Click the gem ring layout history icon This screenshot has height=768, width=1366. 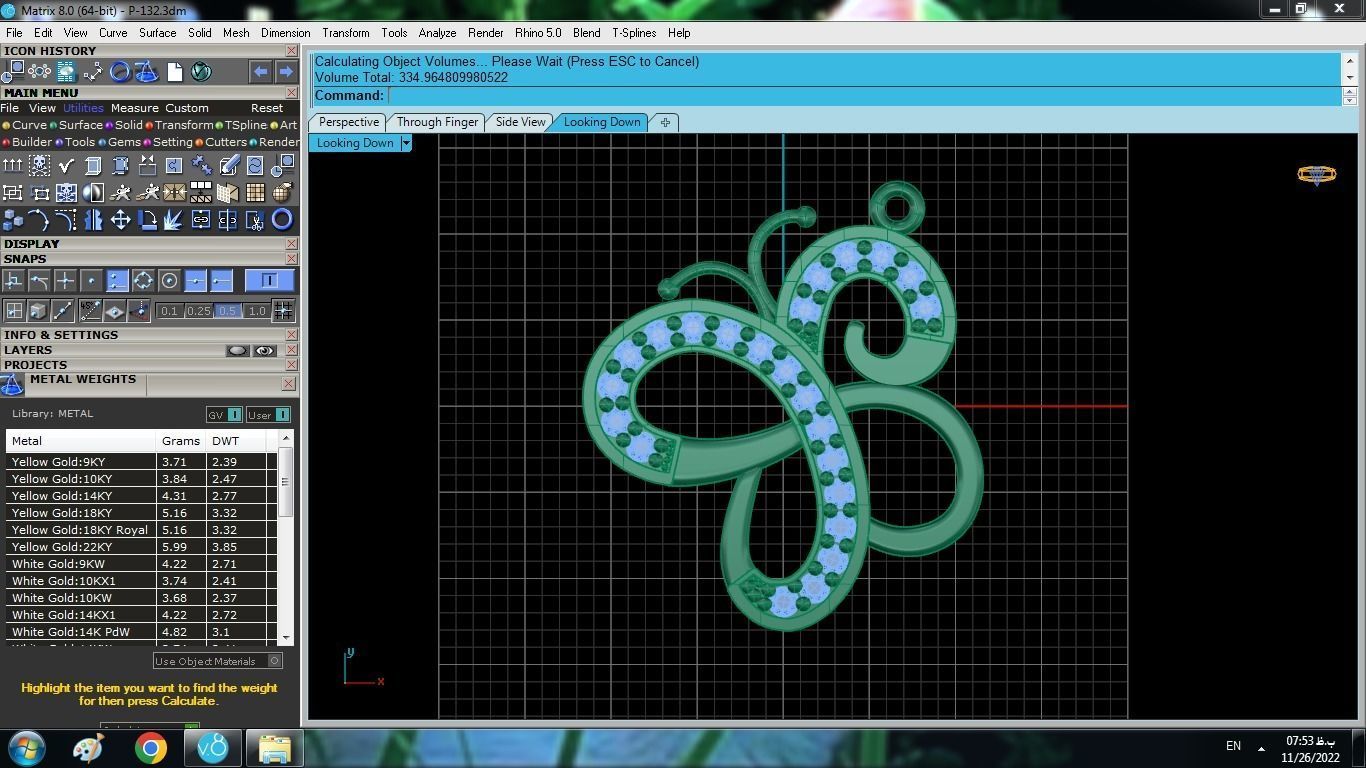click(x=39, y=71)
